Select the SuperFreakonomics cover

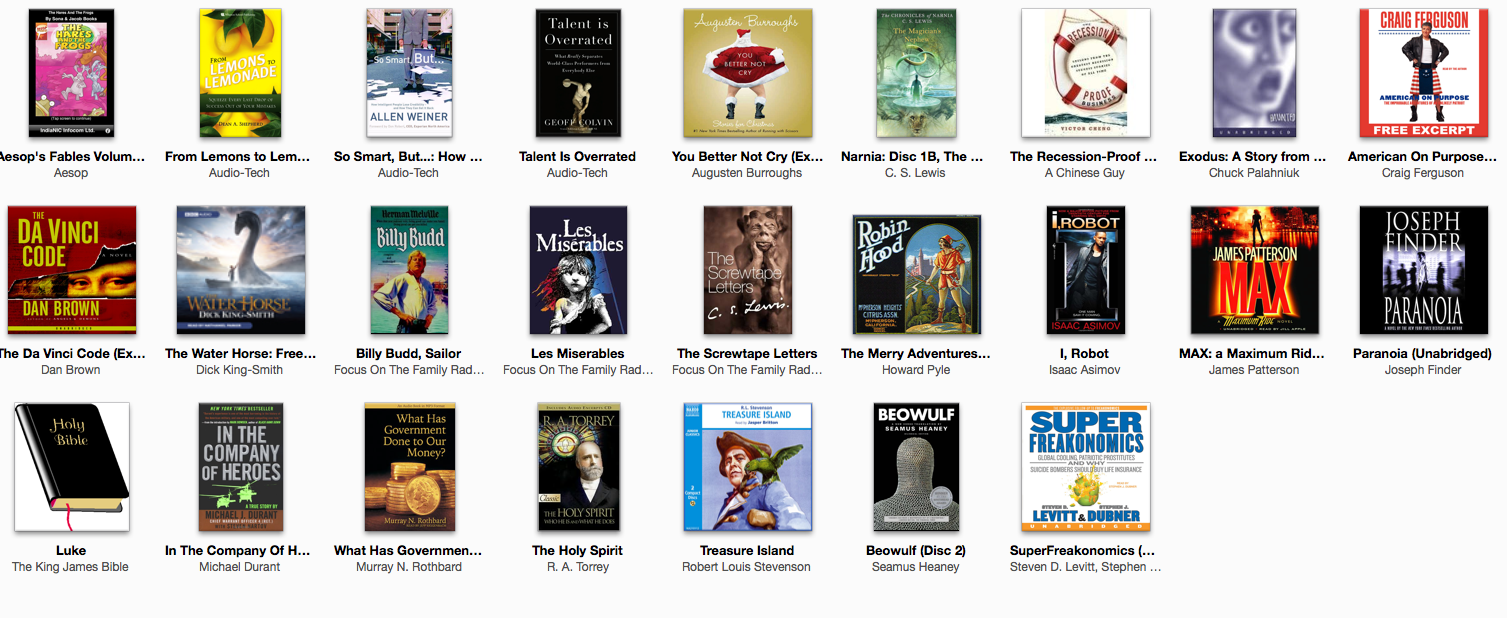(1085, 467)
